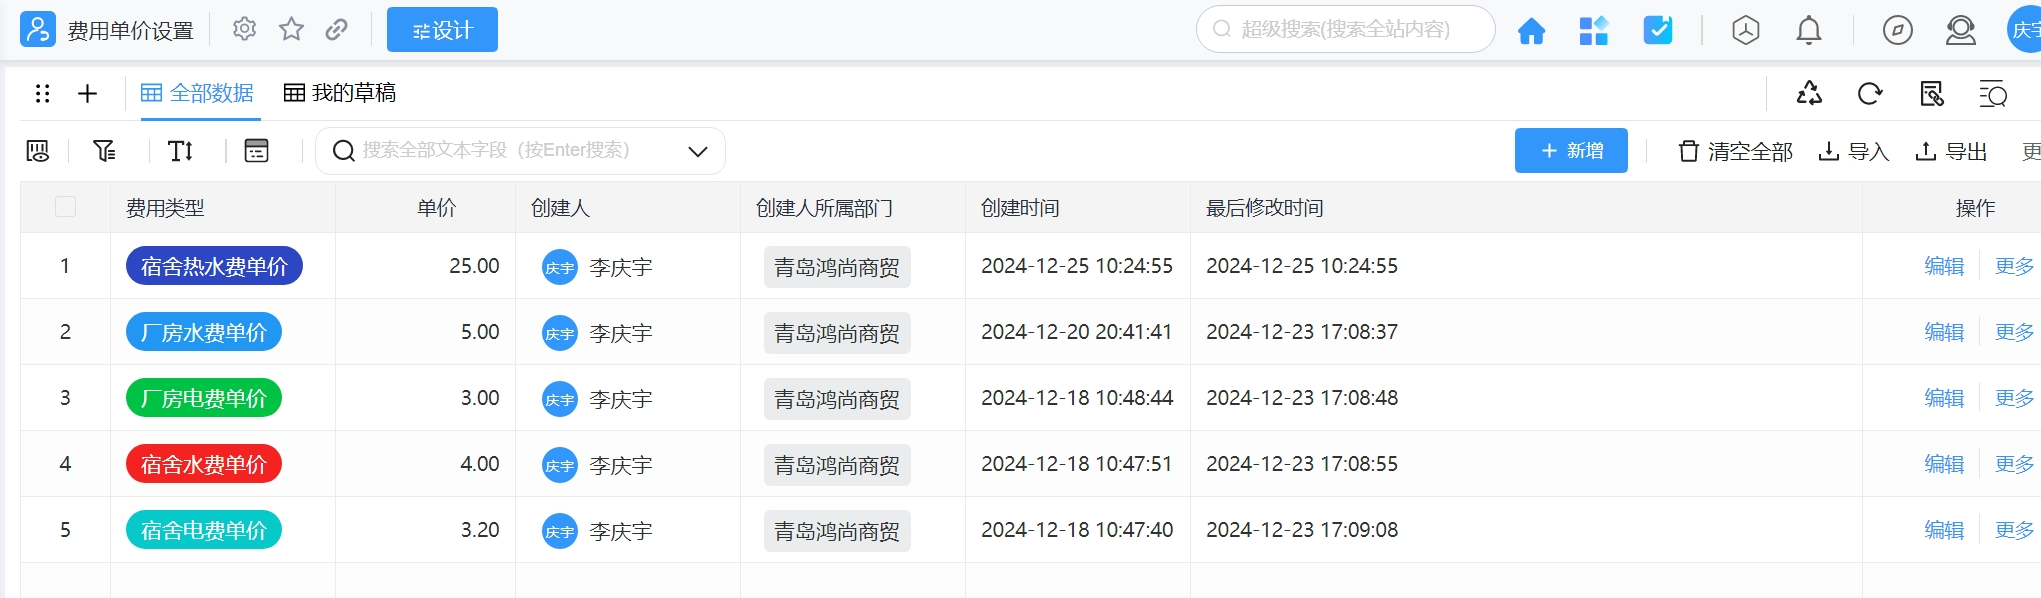The image size is (2041, 598).
Task: Select the 全部数据 tab
Action: pyautogui.click(x=197, y=93)
